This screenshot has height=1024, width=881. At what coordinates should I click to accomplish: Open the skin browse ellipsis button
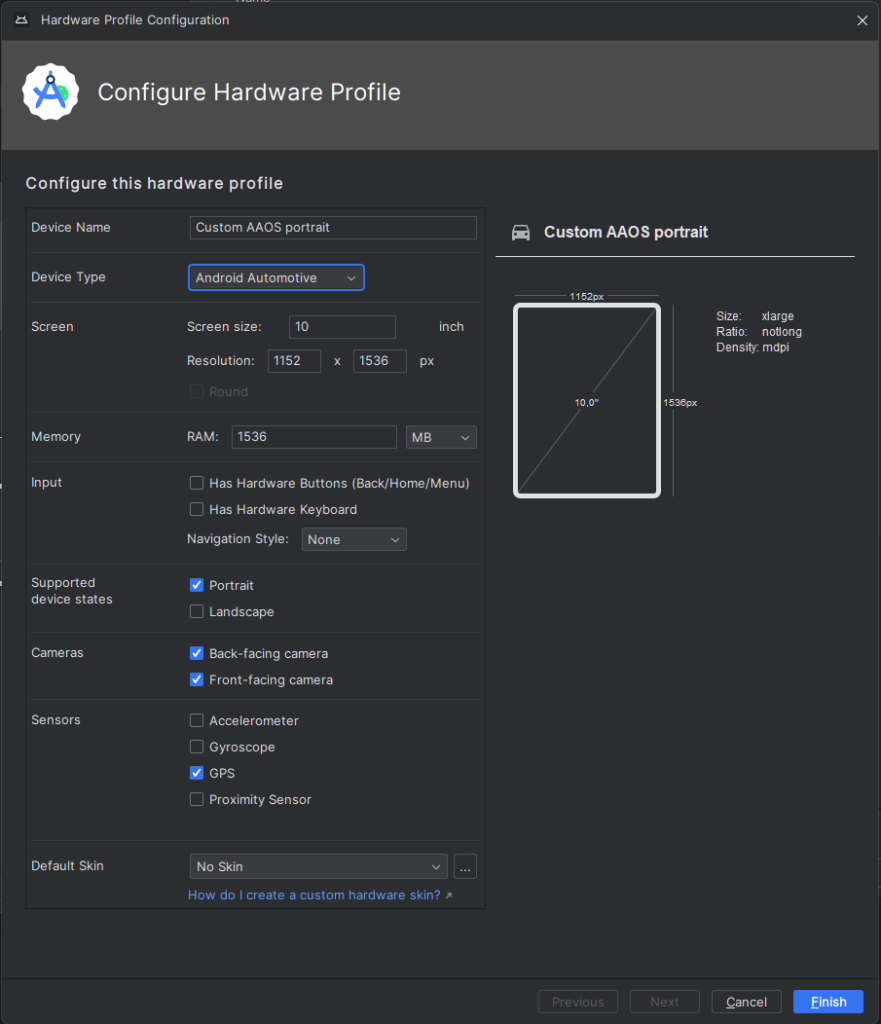click(464, 867)
